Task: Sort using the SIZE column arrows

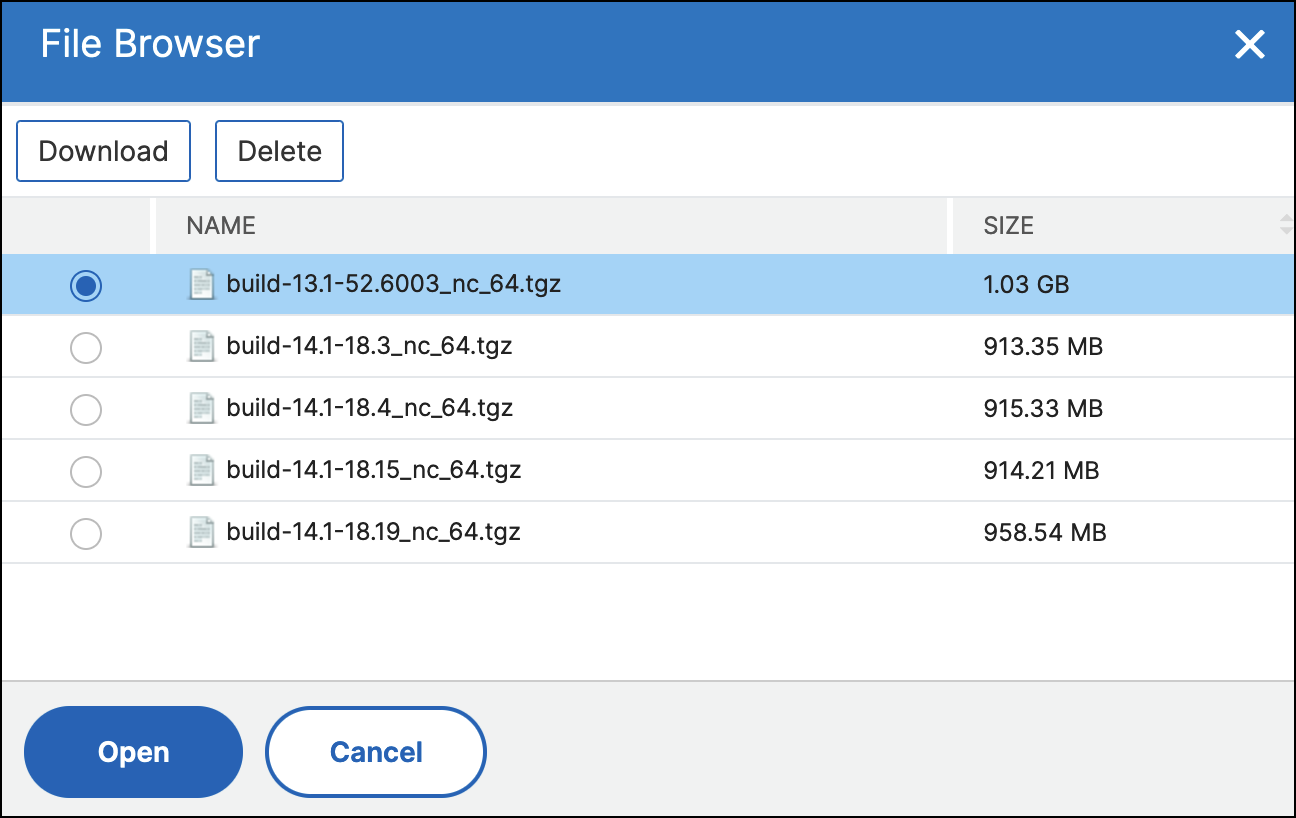Action: (x=1286, y=225)
